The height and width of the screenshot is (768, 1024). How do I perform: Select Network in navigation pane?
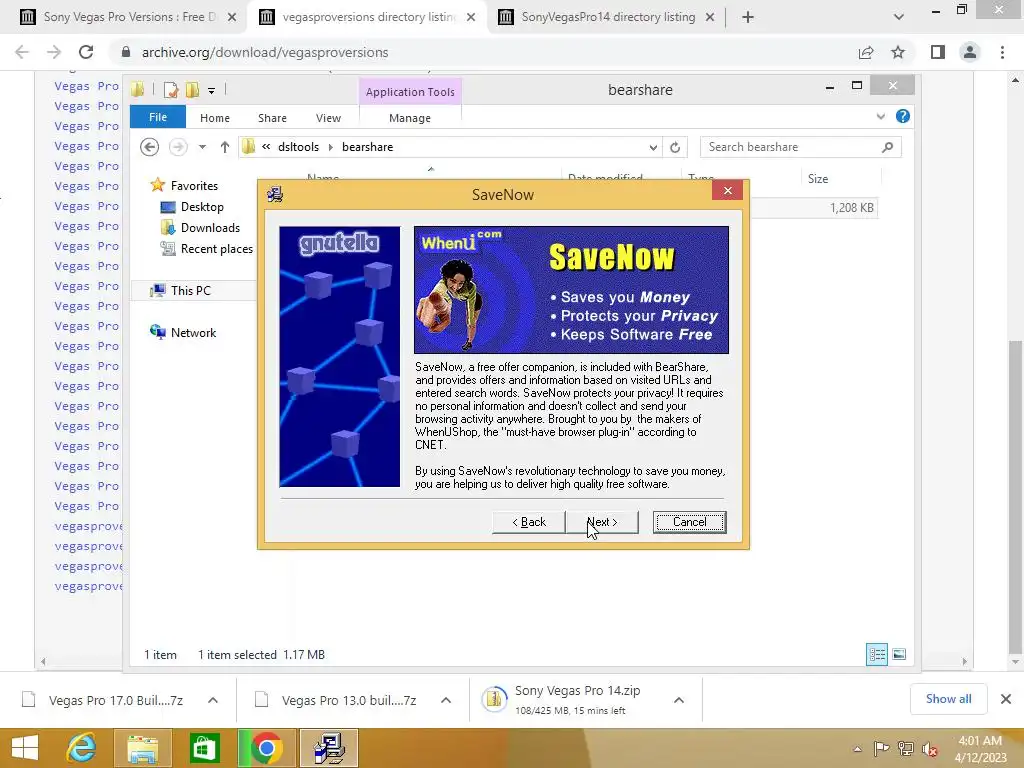pos(193,332)
